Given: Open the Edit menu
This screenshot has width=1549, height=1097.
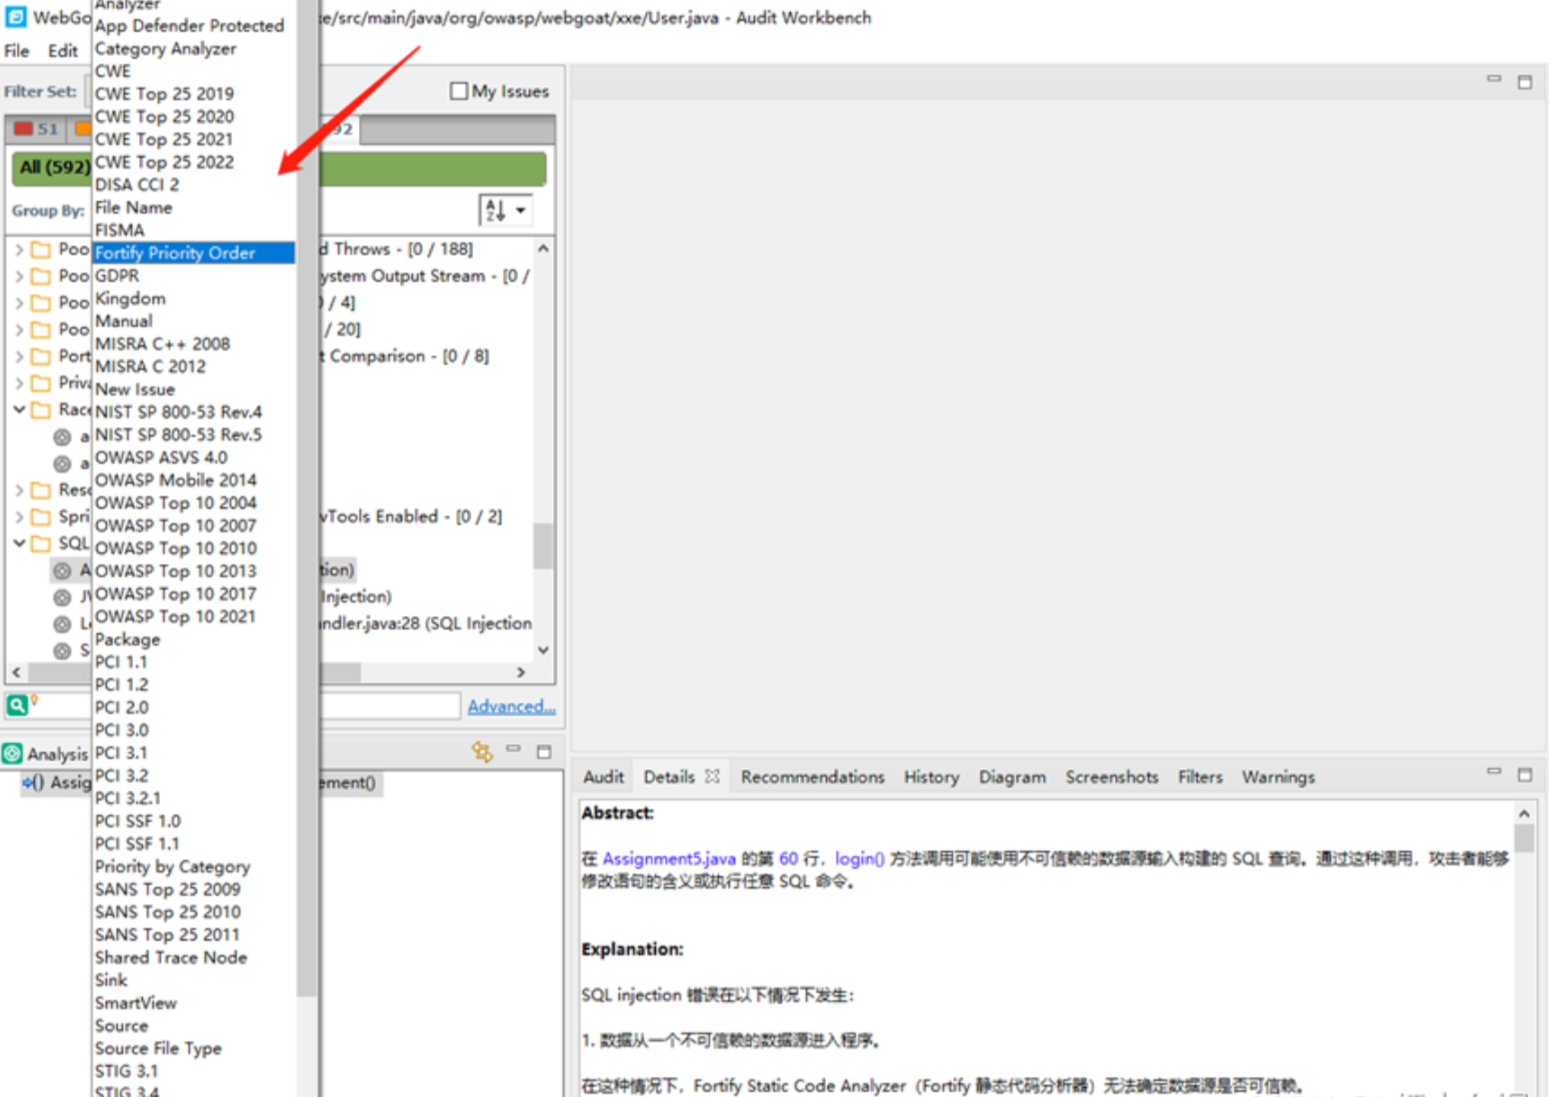Looking at the screenshot, I should click(62, 51).
